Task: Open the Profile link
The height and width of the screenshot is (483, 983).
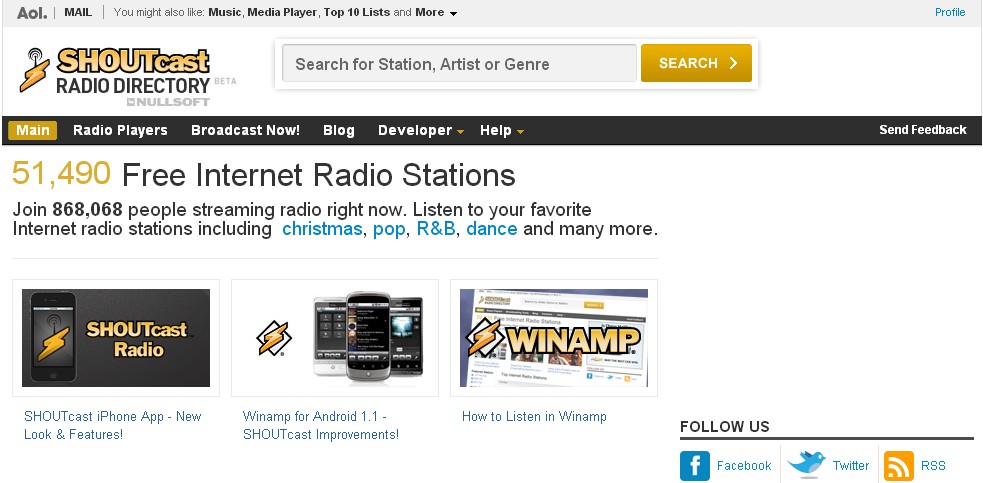Action: click(x=950, y=12)
